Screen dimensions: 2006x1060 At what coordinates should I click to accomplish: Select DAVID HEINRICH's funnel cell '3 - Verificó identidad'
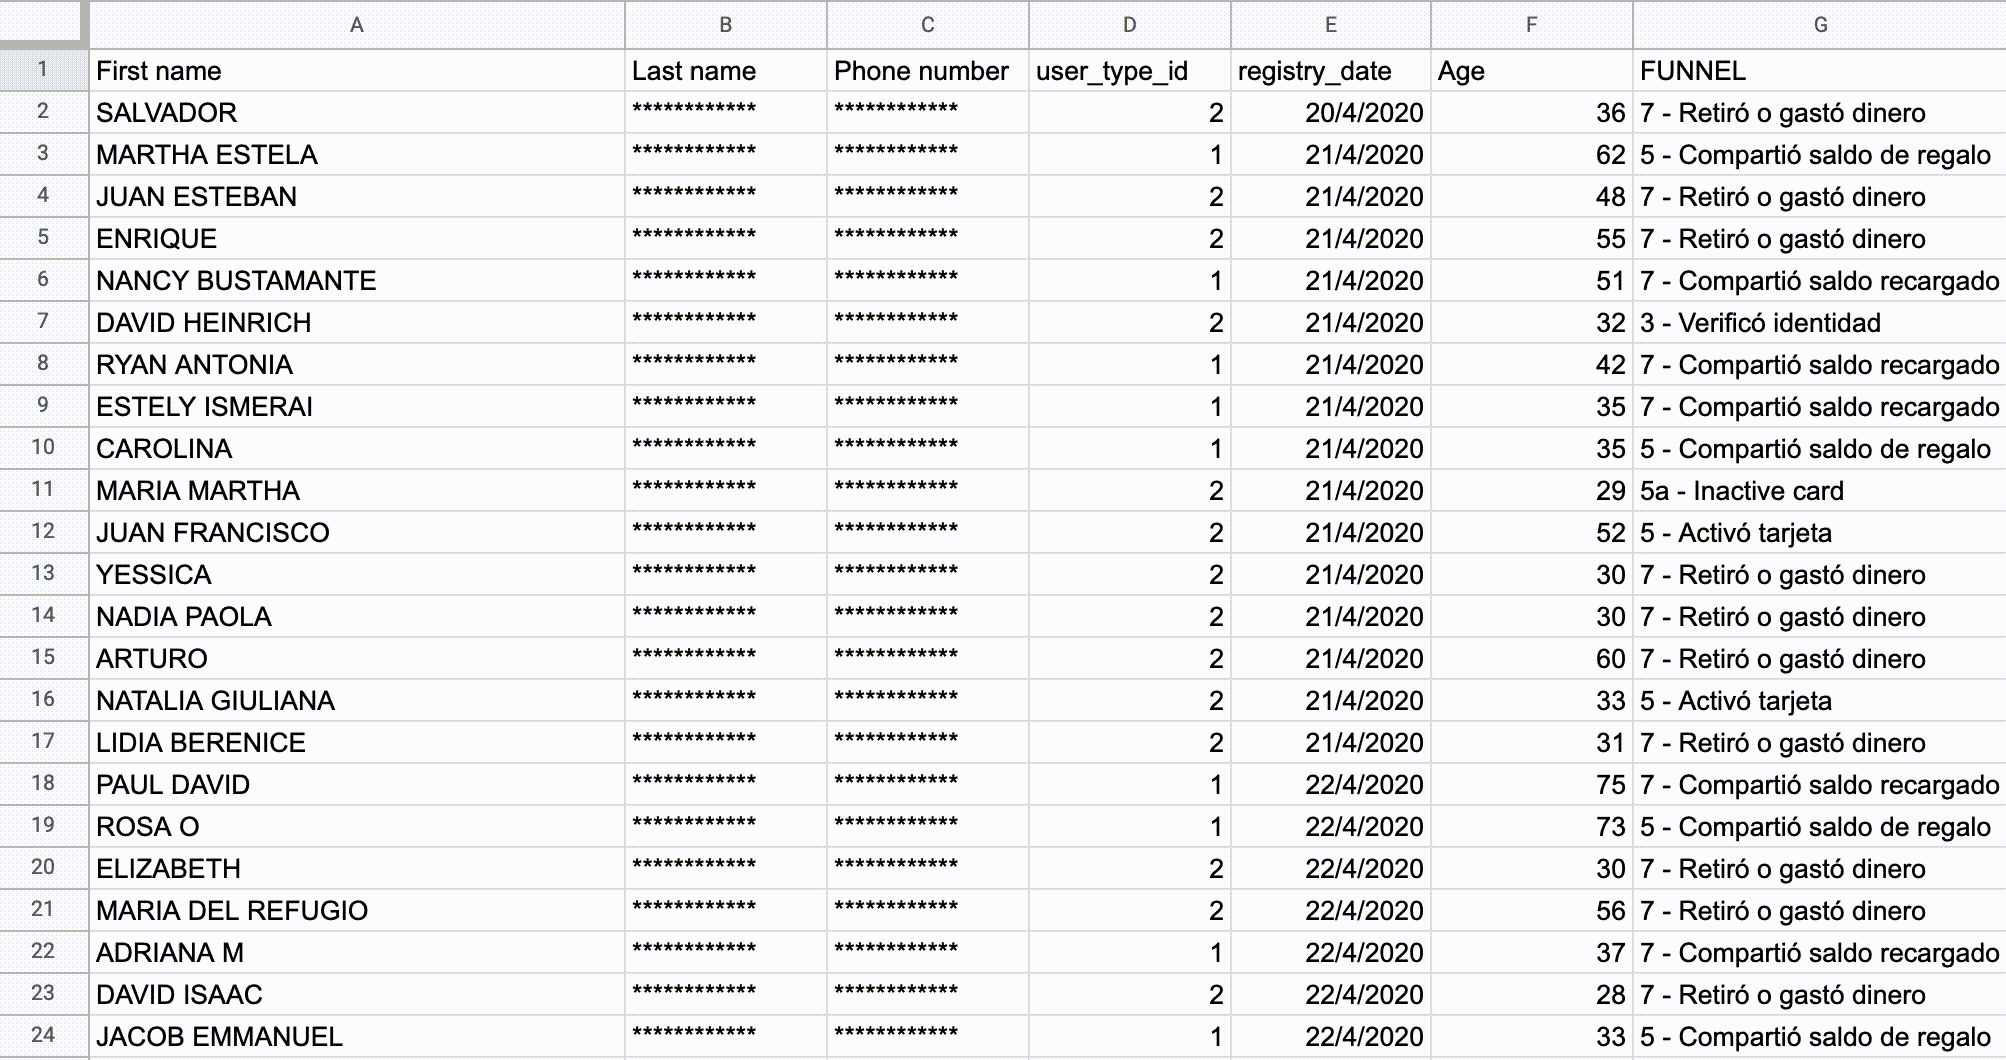(1760, 322)
